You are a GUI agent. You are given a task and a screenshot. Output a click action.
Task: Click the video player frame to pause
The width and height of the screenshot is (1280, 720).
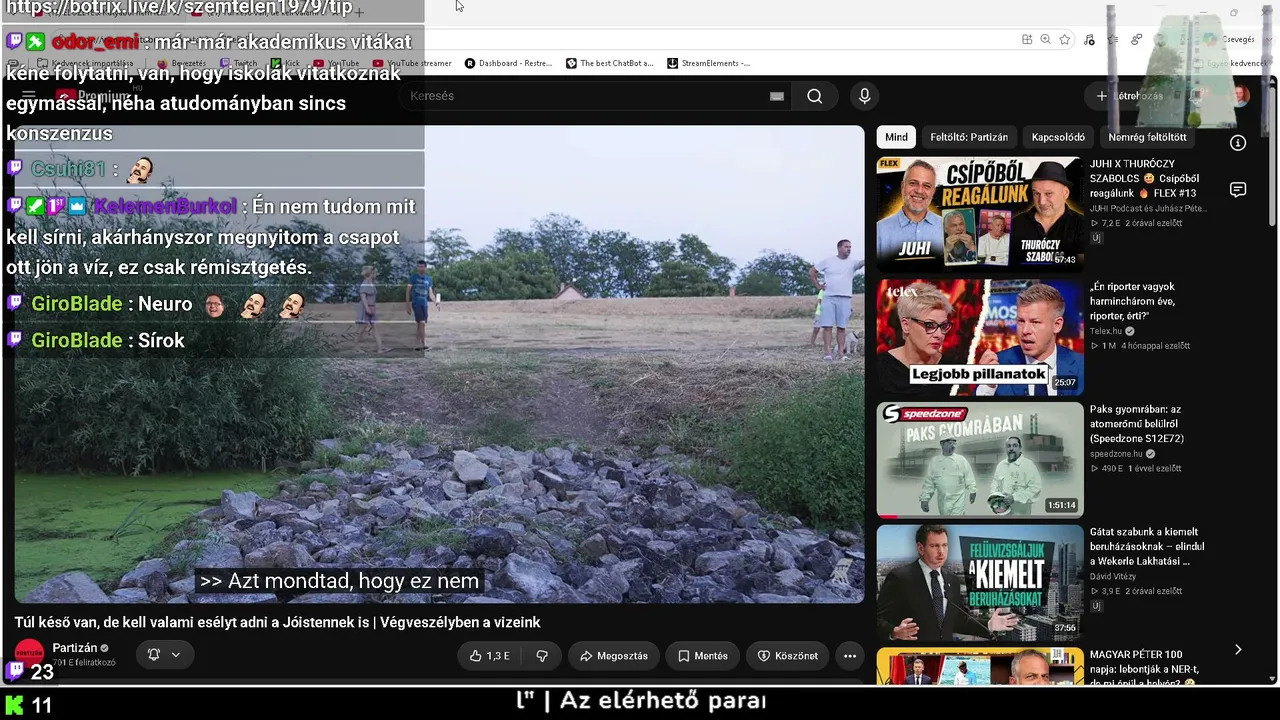point(439,364)
